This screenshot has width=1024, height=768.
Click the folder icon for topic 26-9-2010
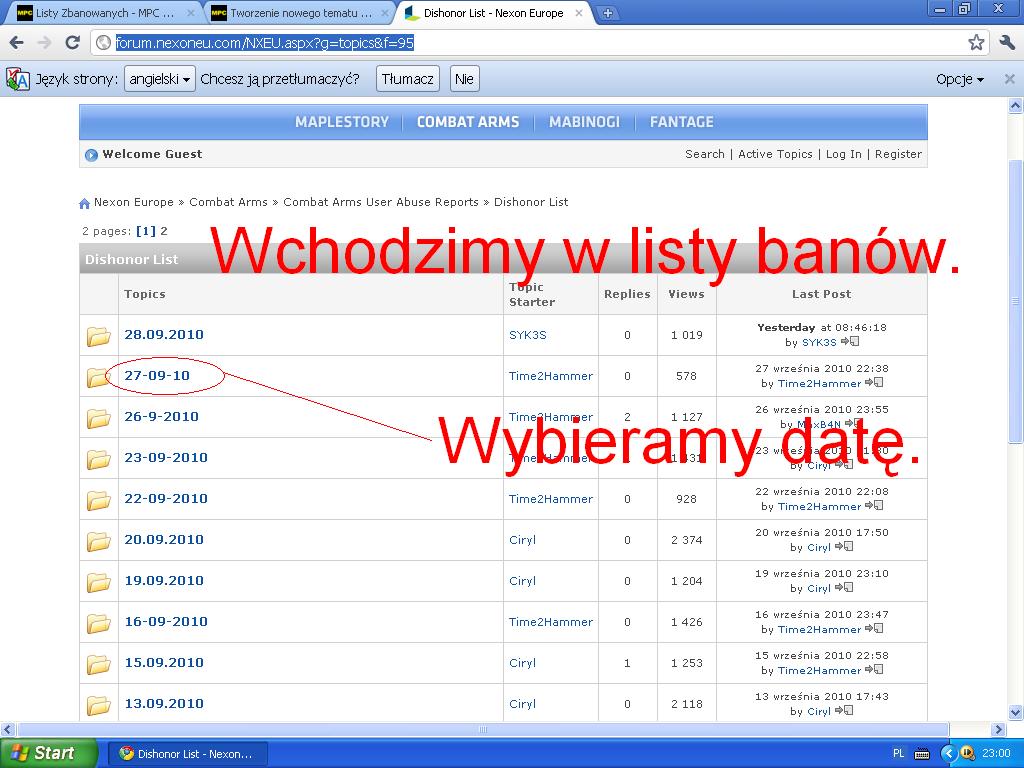tap(99, 418)
